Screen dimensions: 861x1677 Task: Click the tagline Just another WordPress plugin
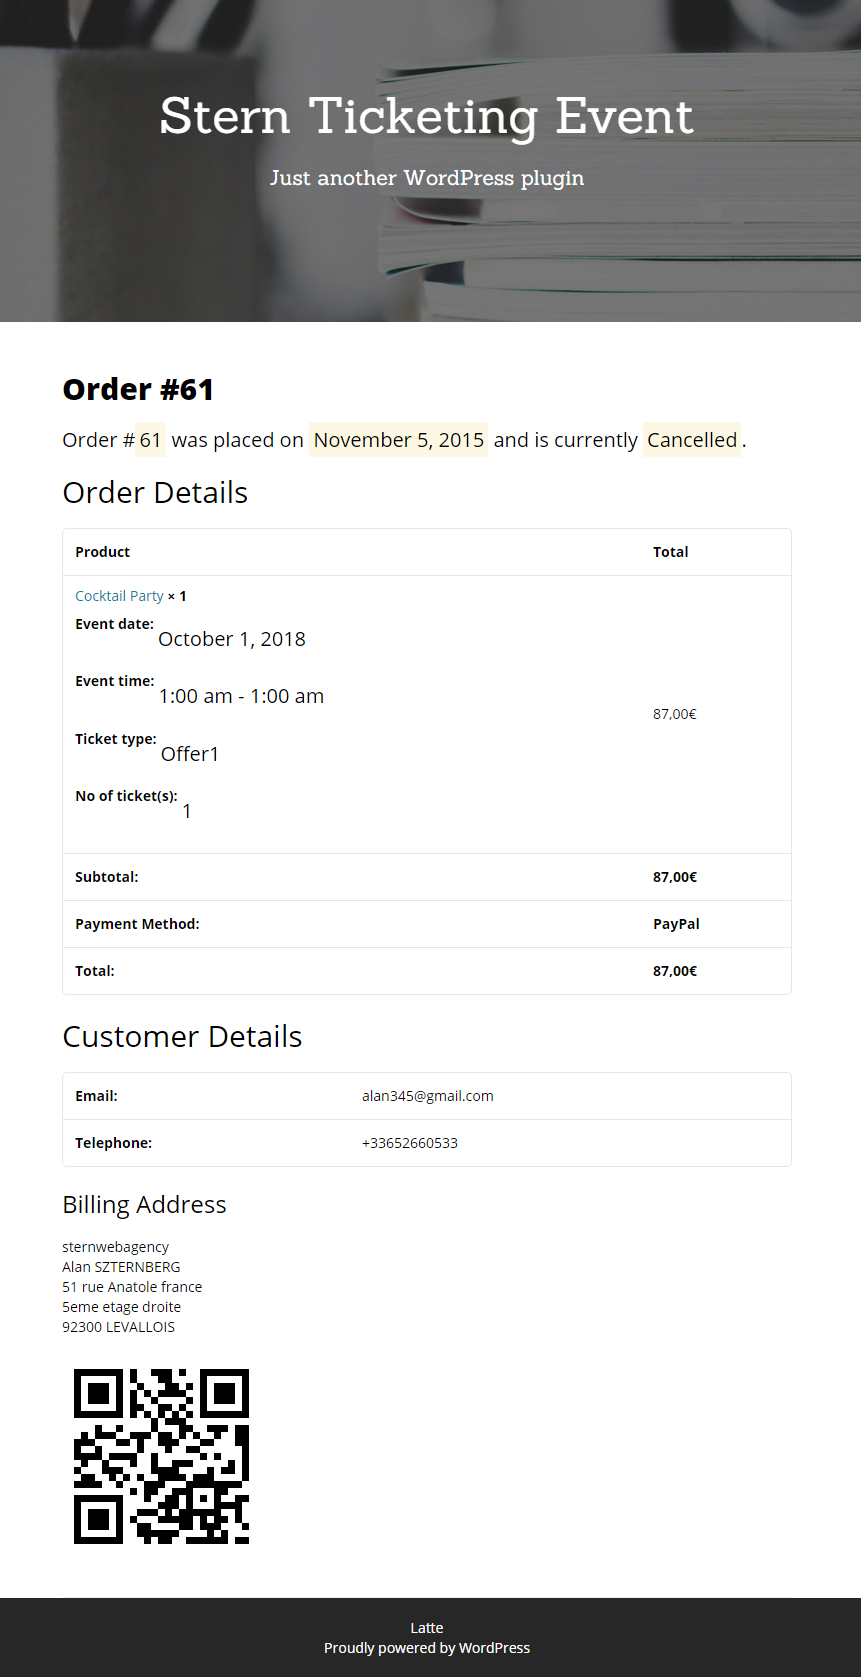pyautogui.click(x=427, y=178)
